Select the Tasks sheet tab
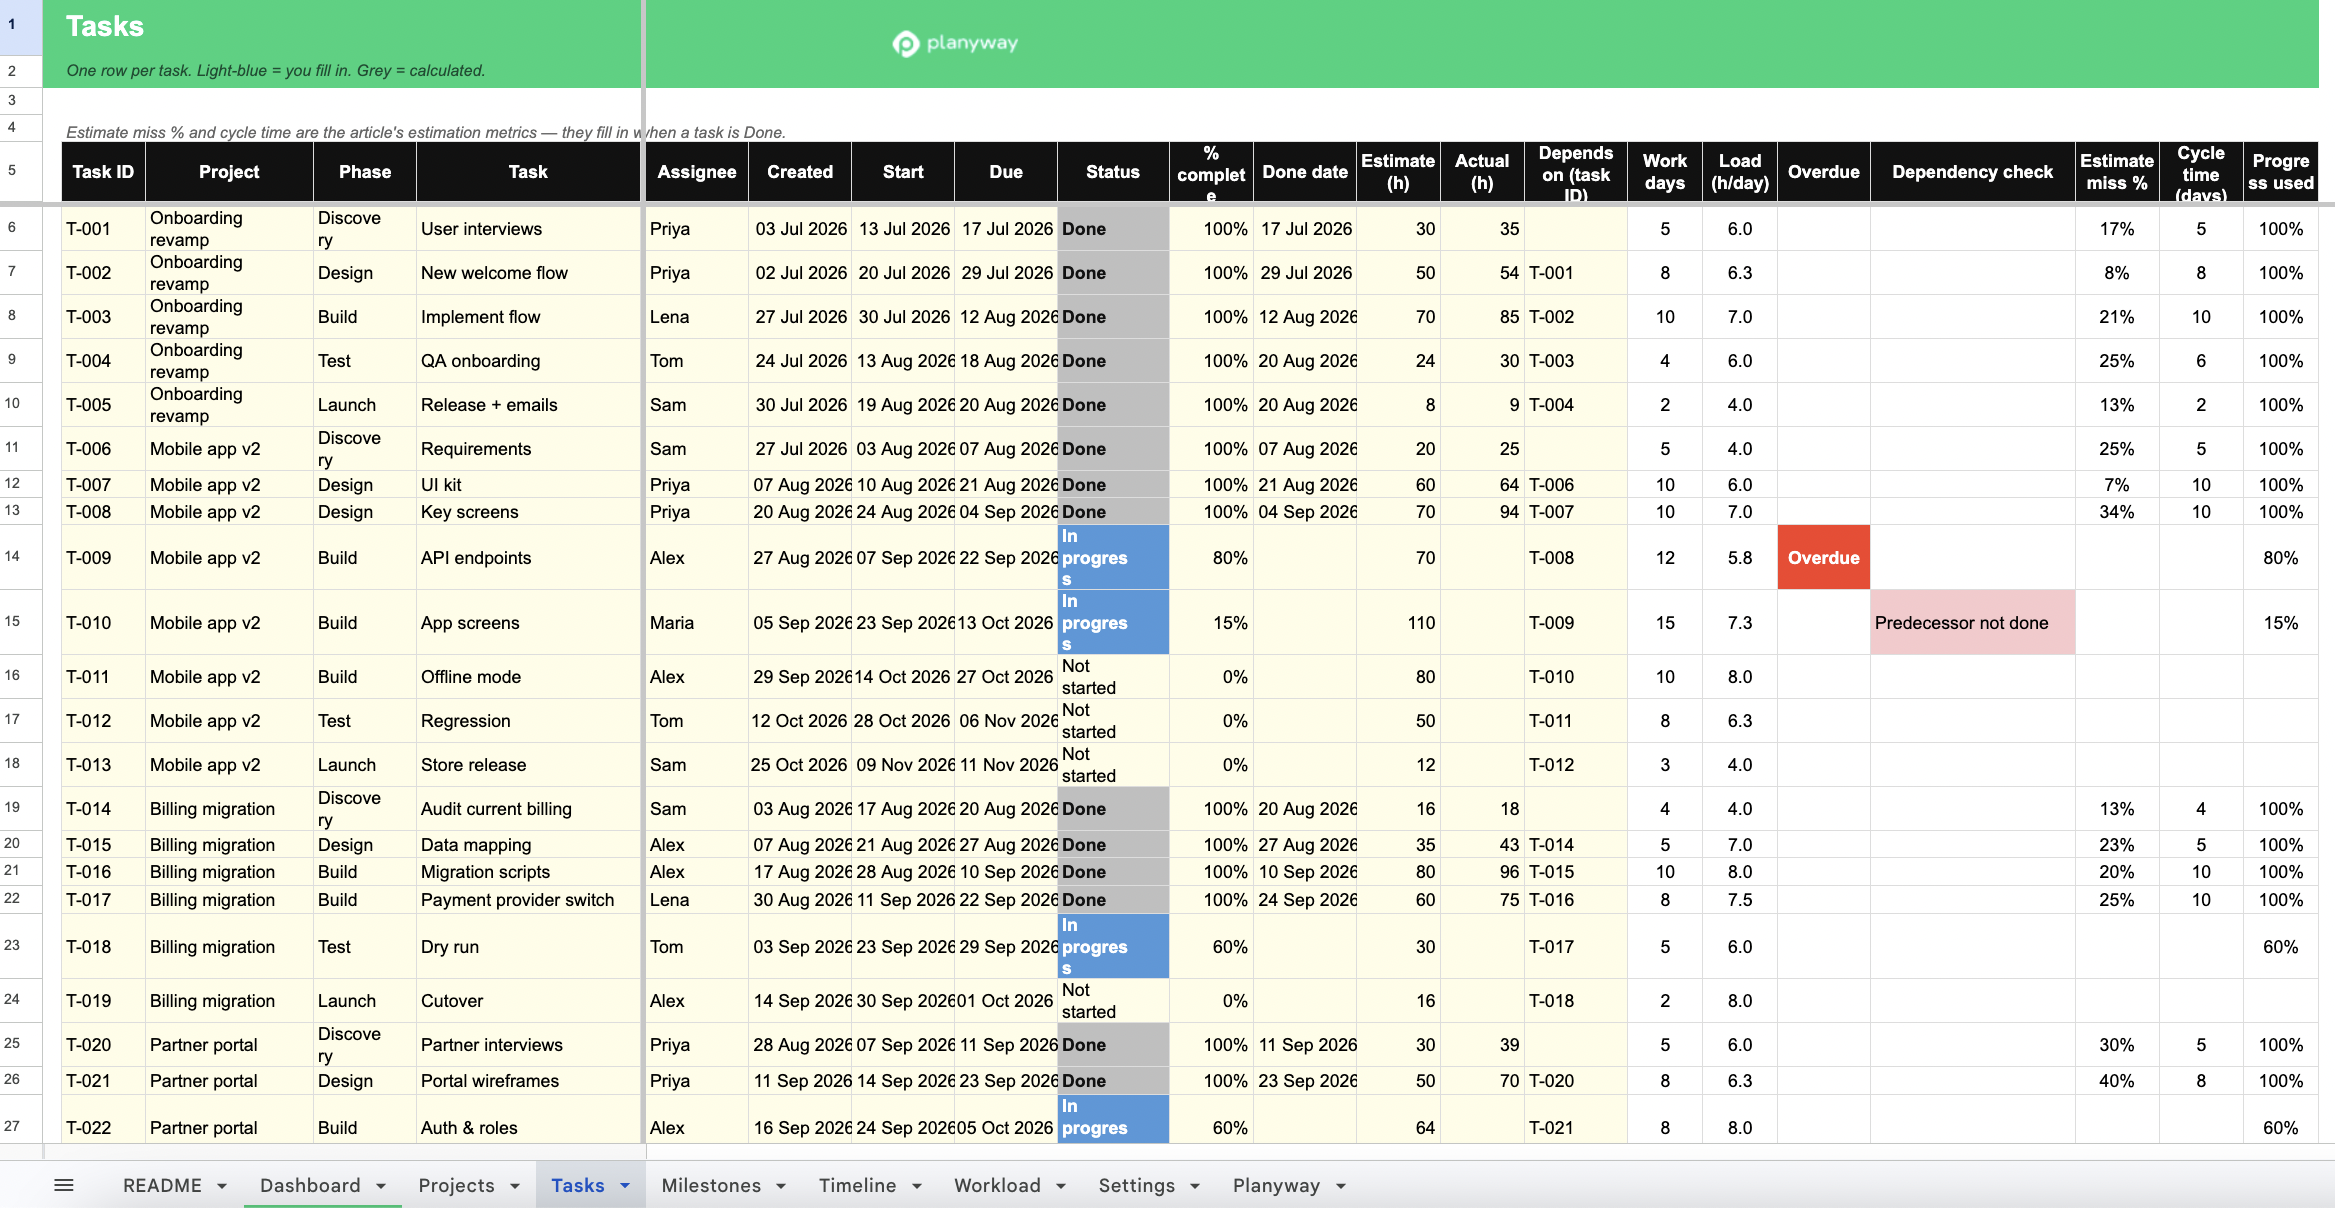 577,1185
